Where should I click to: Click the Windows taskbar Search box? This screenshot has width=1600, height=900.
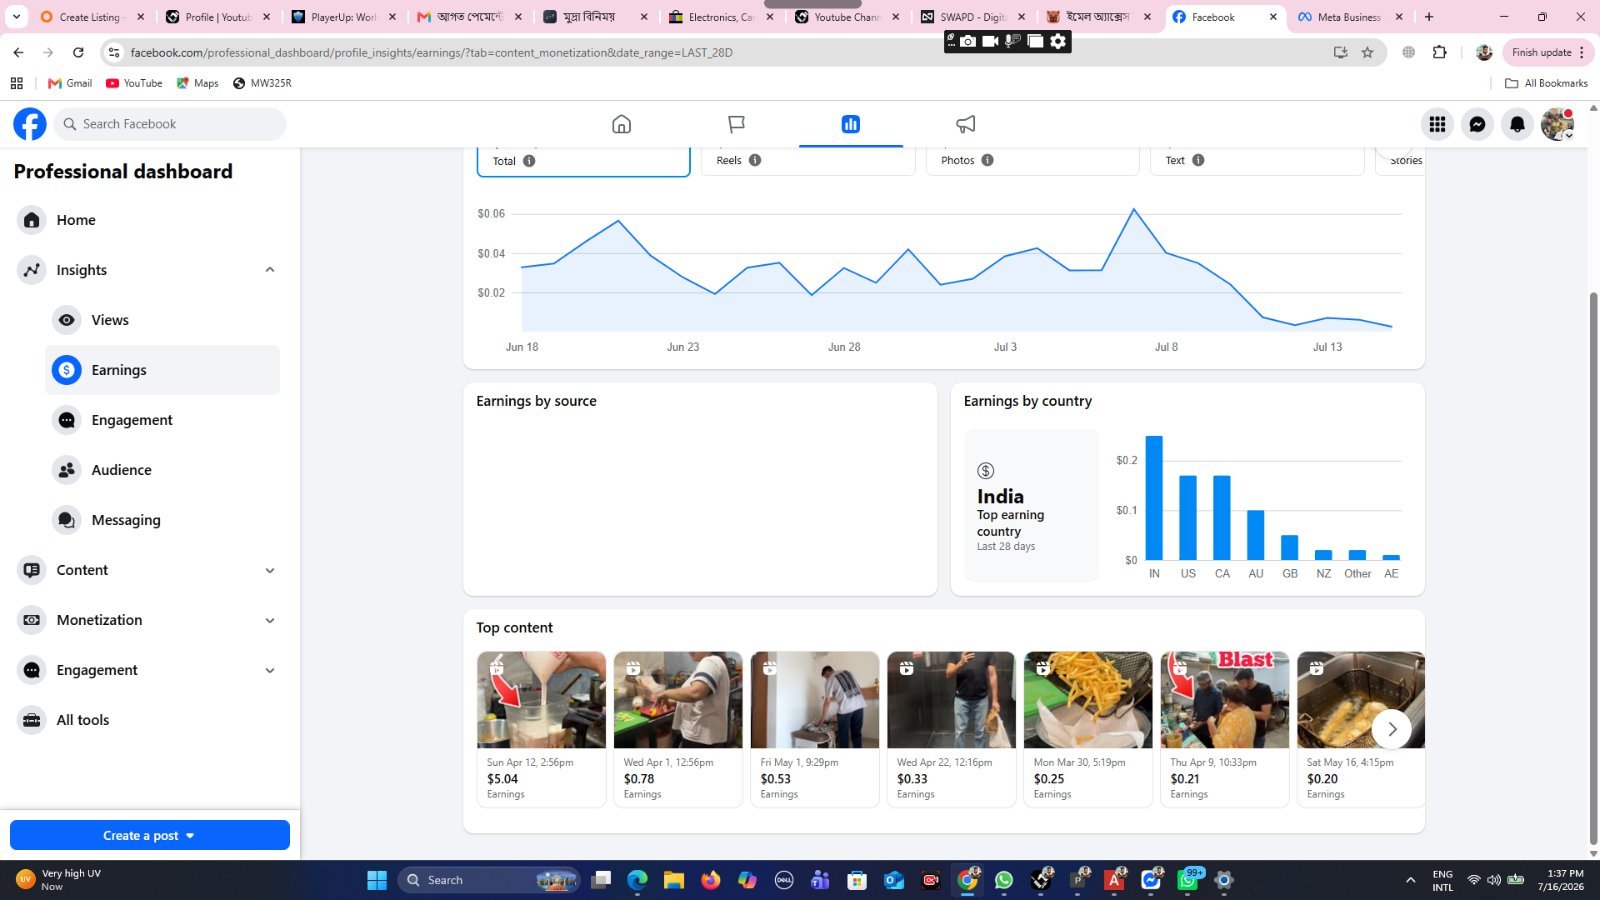pos(488,880)
